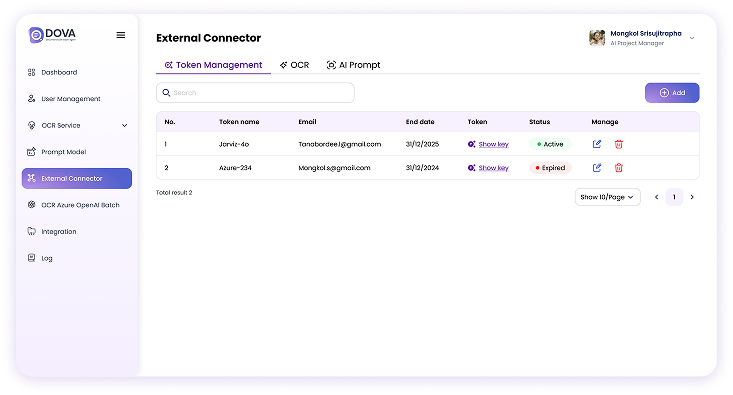Click the User Management sidebar icon
733x395 pixels.
[31, 99]
